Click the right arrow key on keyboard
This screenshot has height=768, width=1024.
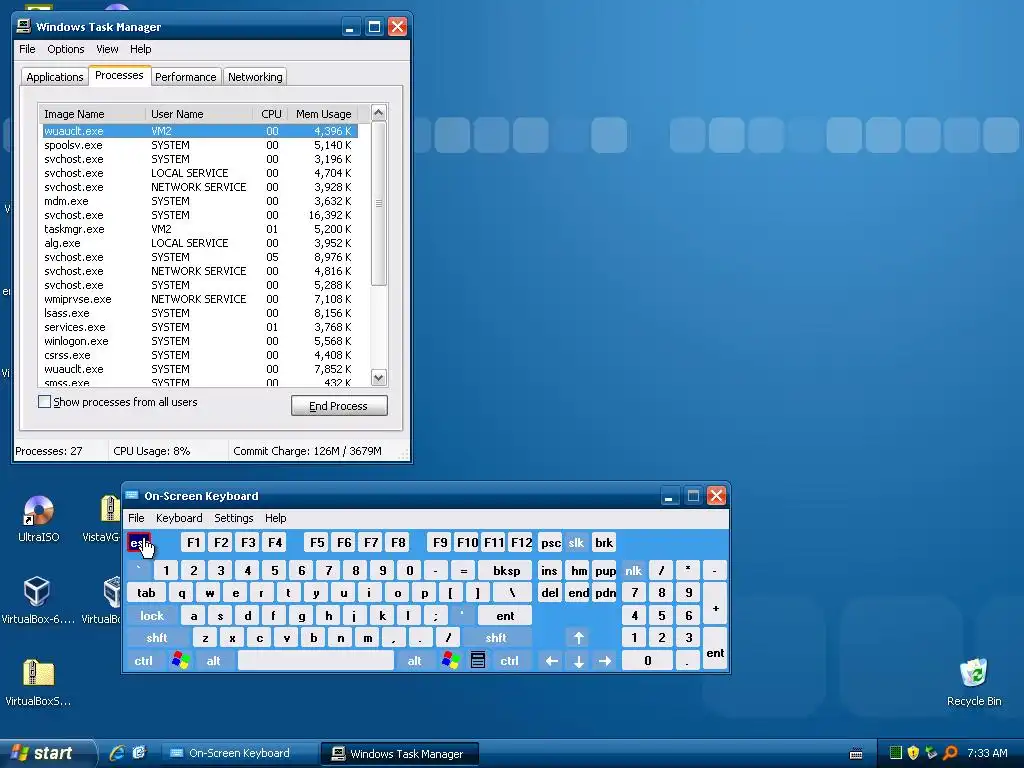coord(605,661)
